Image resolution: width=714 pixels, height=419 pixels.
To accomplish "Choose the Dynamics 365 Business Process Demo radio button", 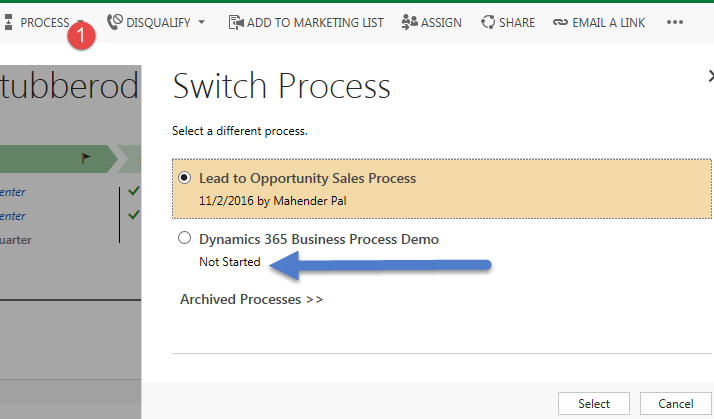I will tap(184, 239).
